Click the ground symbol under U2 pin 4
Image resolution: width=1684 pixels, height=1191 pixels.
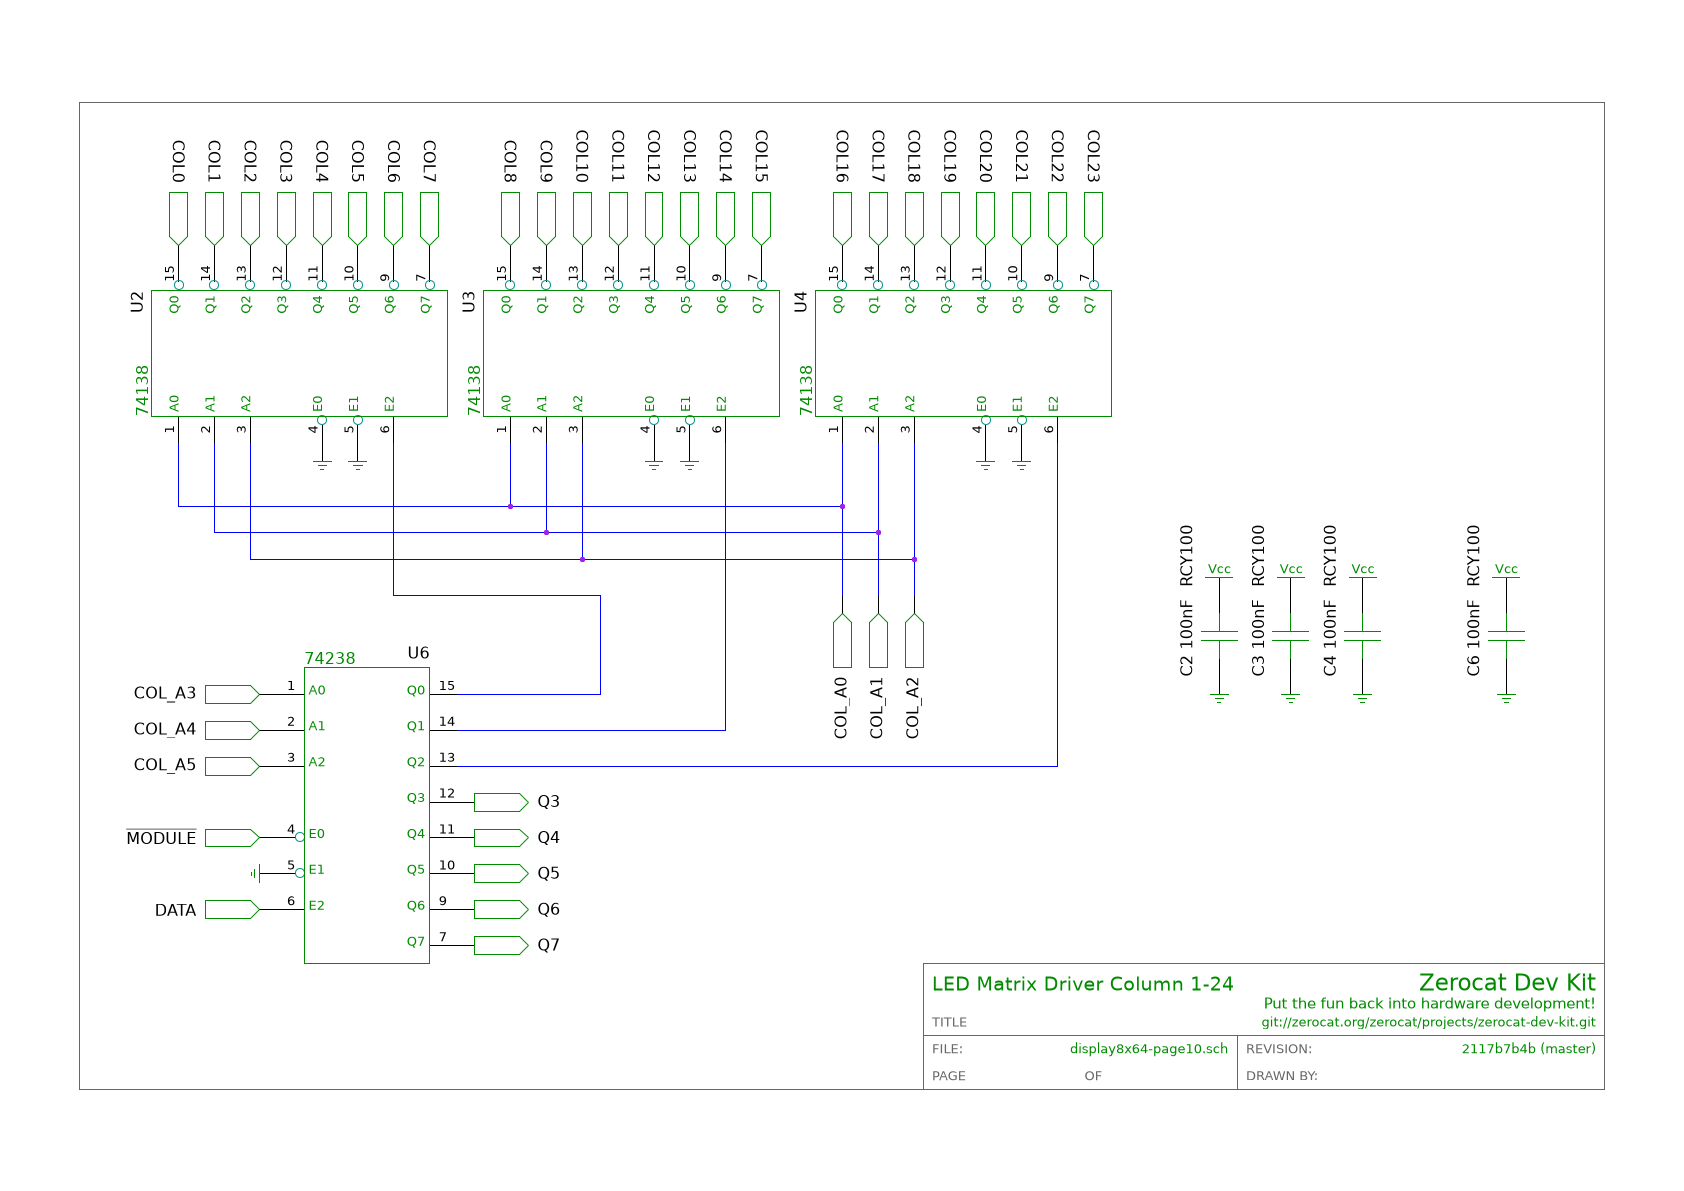(x=322, y=464)
